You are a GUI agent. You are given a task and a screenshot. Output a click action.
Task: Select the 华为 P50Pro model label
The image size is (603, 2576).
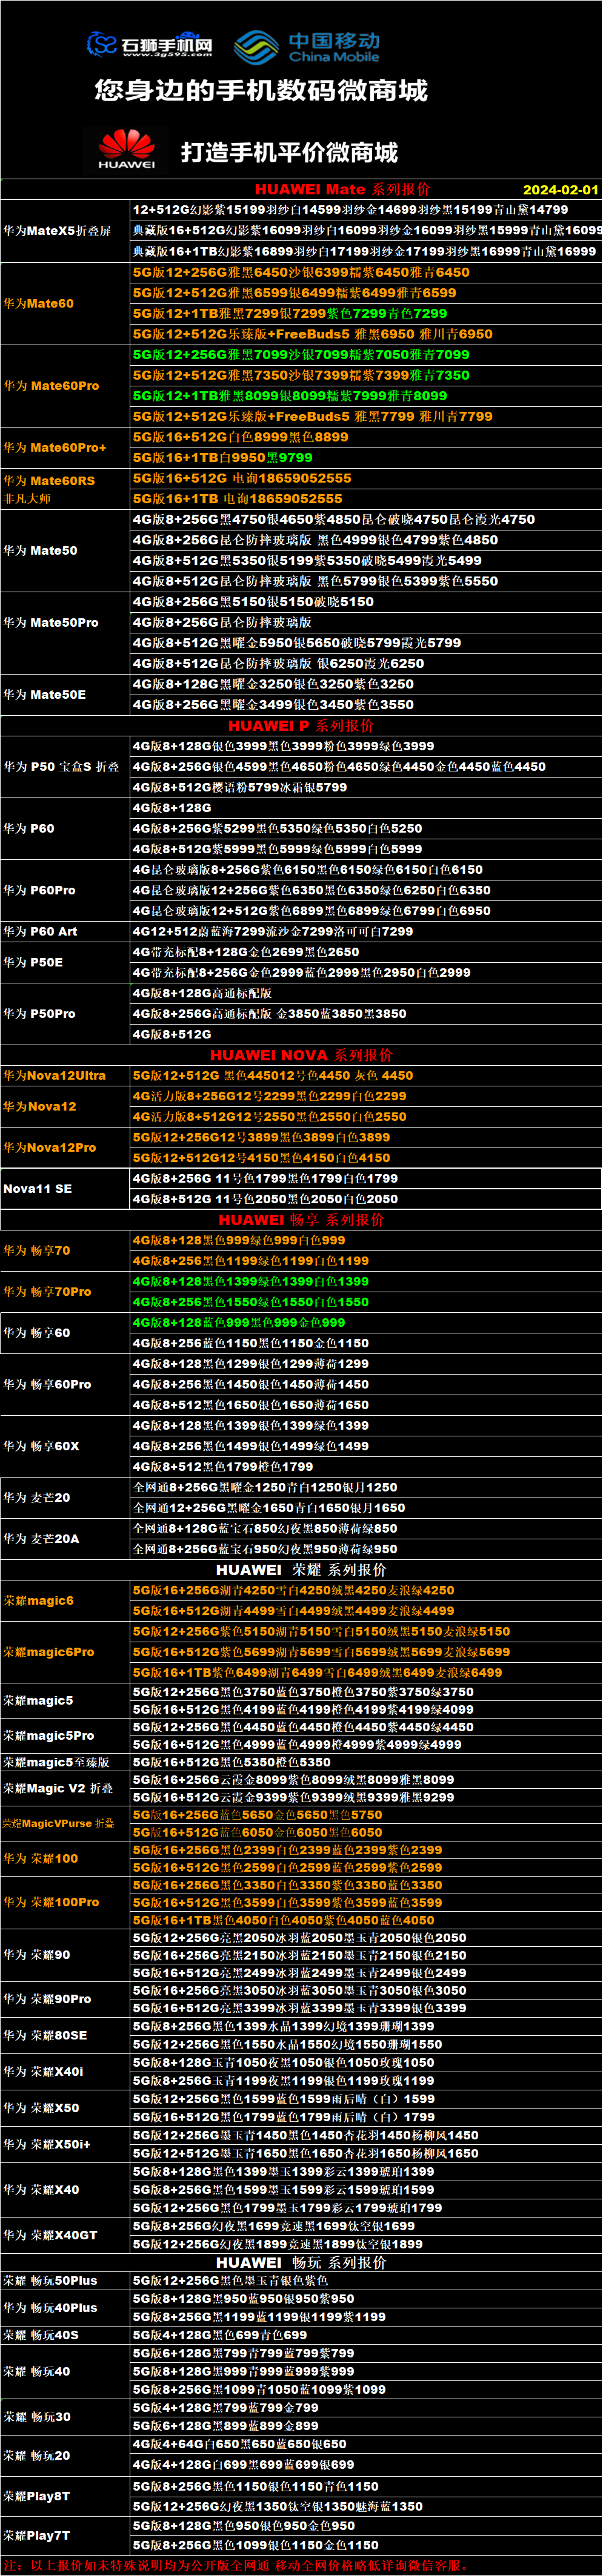pyautogui.click(x=39, y=1014)
